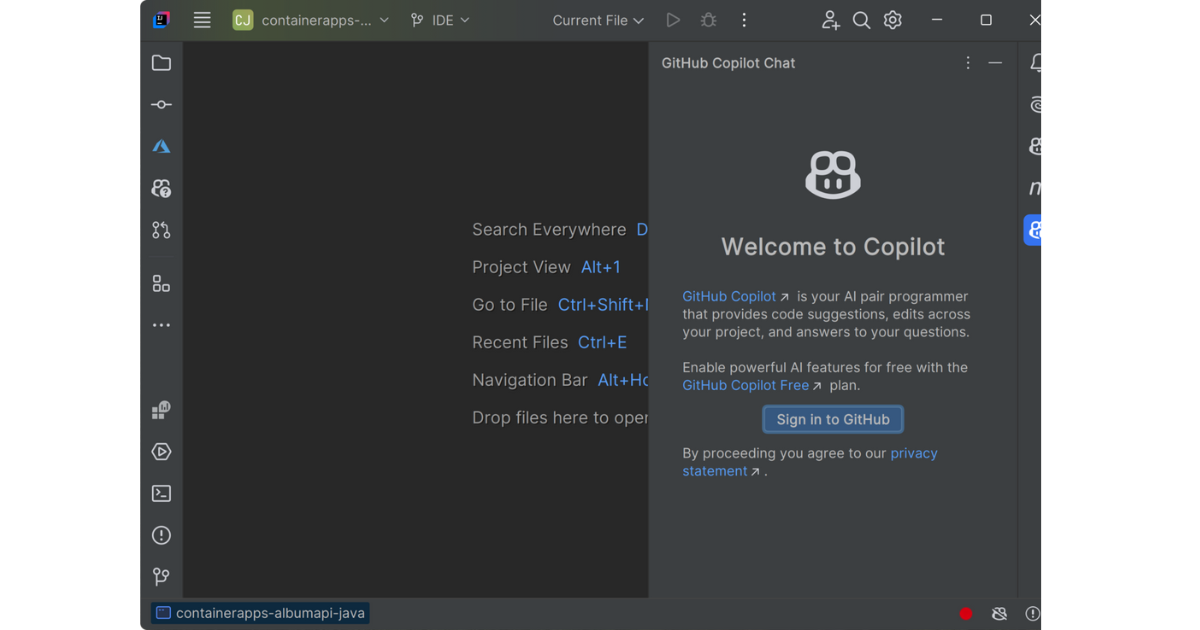Open the Problems tool window
1200x630 pixels.
tap(161, 535)
